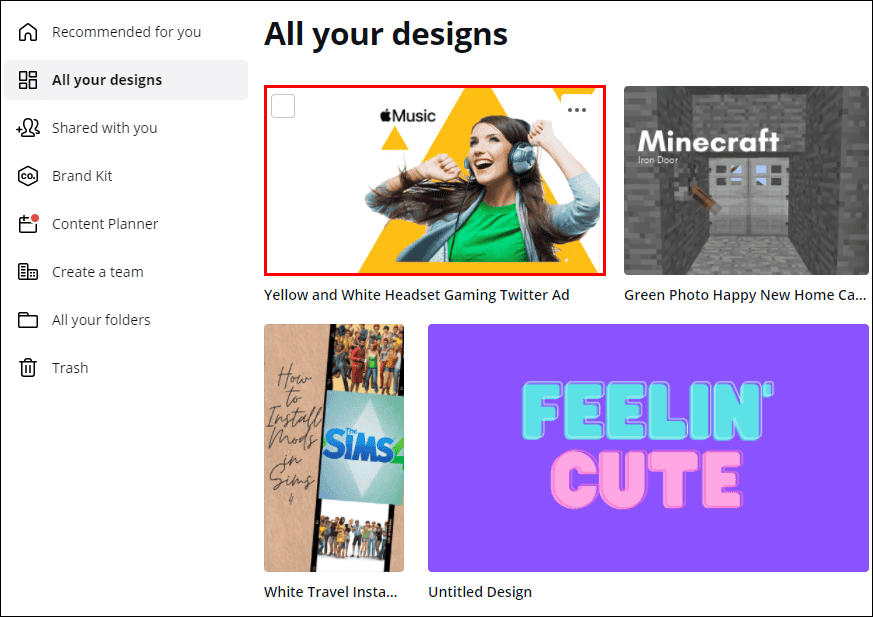The image size is (873, 617).
Task: Select the Yellow and White Headset design checkbox
Action: tap(283, 105)
